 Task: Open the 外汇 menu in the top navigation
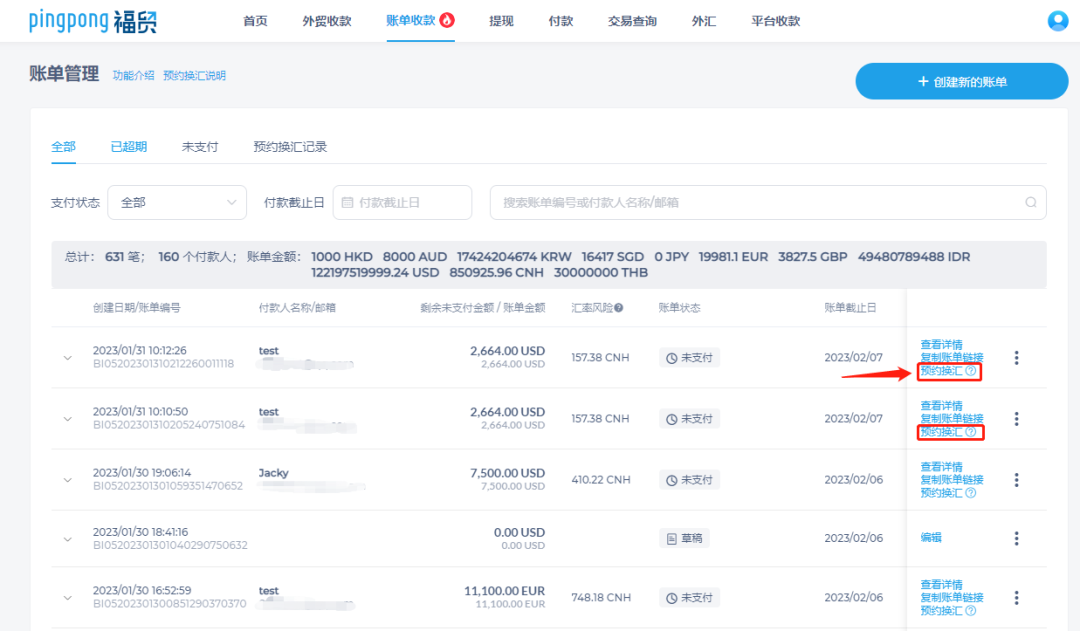pyautogui.click(x=704, y=19)
